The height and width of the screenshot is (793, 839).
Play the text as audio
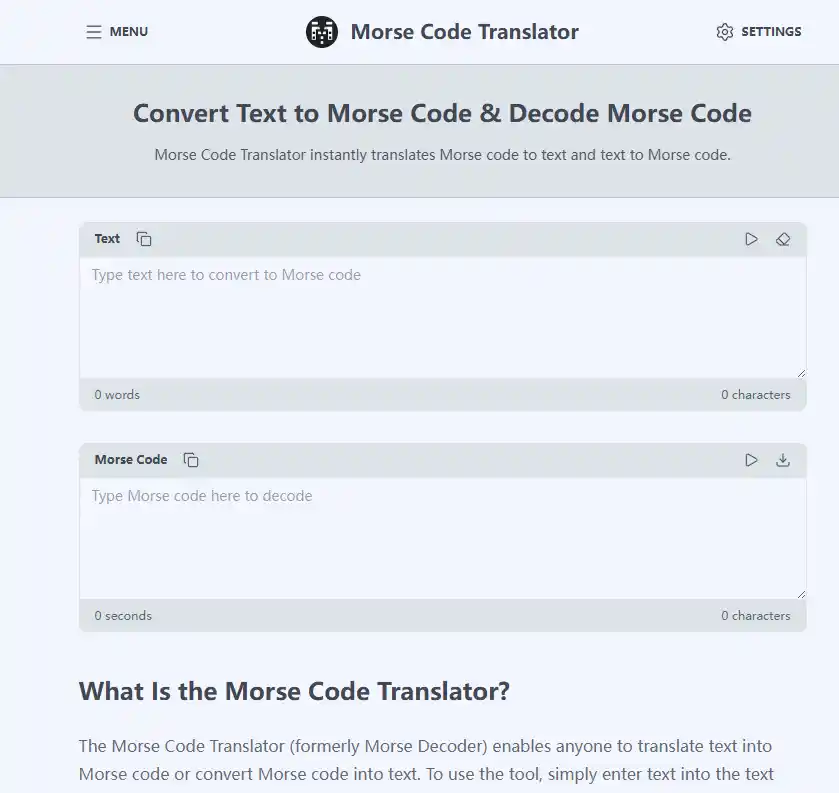[x=751, y=239]
